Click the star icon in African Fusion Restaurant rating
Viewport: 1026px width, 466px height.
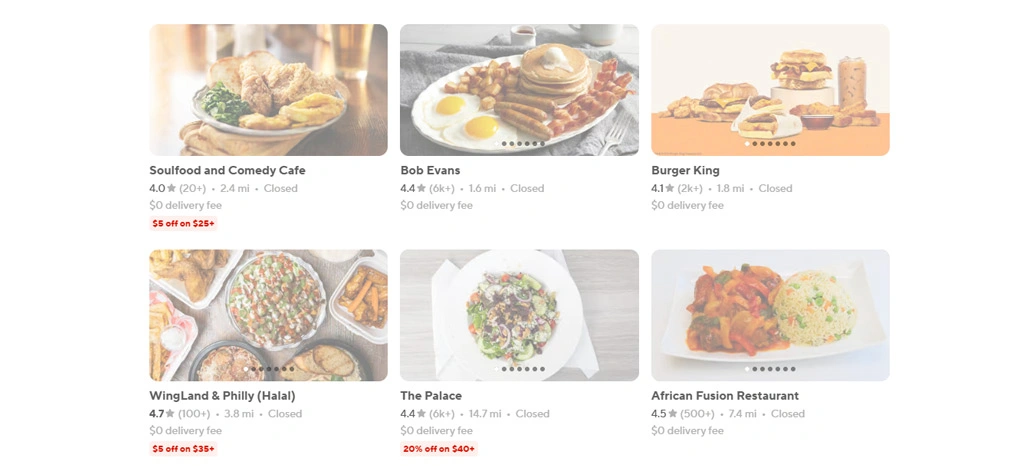[674, 414]
